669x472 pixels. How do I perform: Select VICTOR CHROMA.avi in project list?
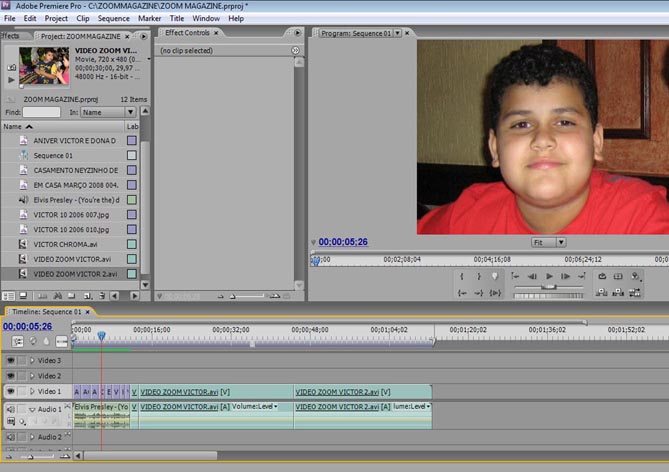[x=65, y=244]
